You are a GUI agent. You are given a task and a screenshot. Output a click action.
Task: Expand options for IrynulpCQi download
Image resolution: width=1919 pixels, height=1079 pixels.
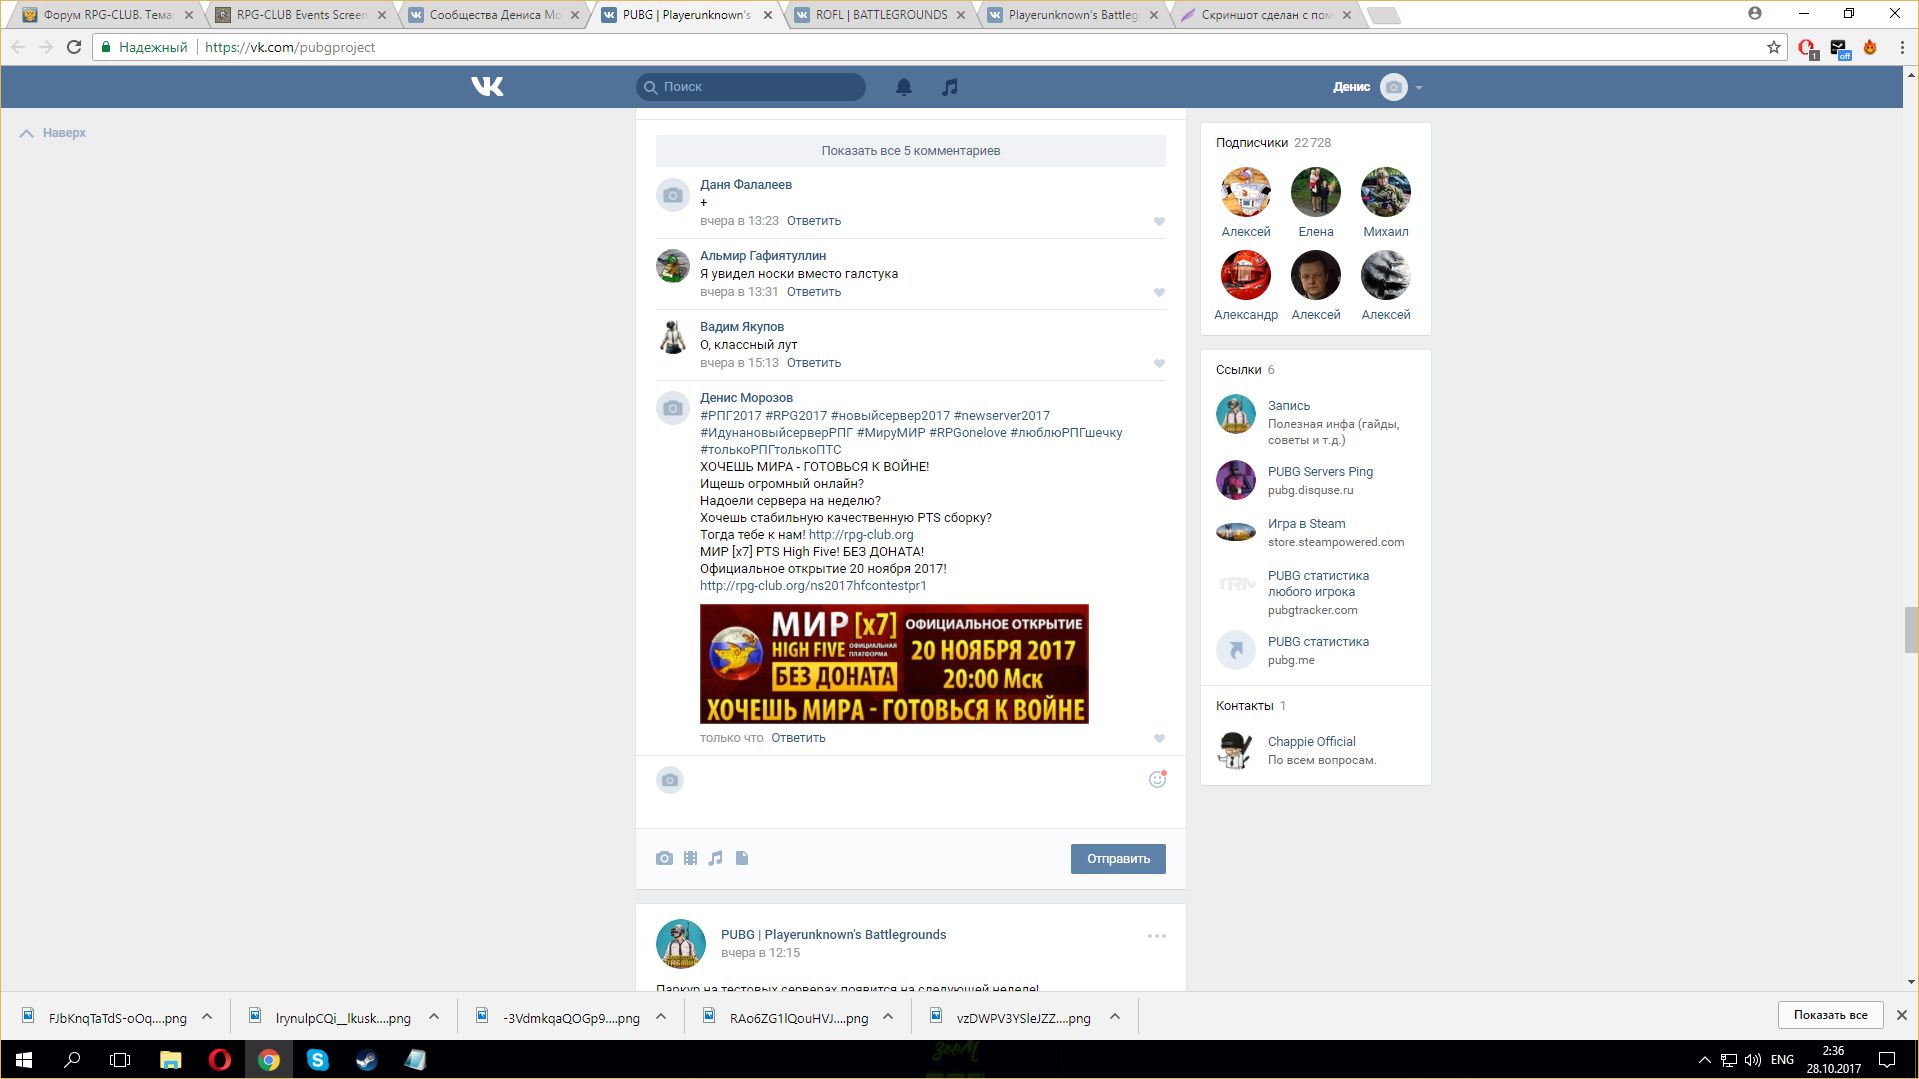pyautogui.click(x=434, y=1017)
